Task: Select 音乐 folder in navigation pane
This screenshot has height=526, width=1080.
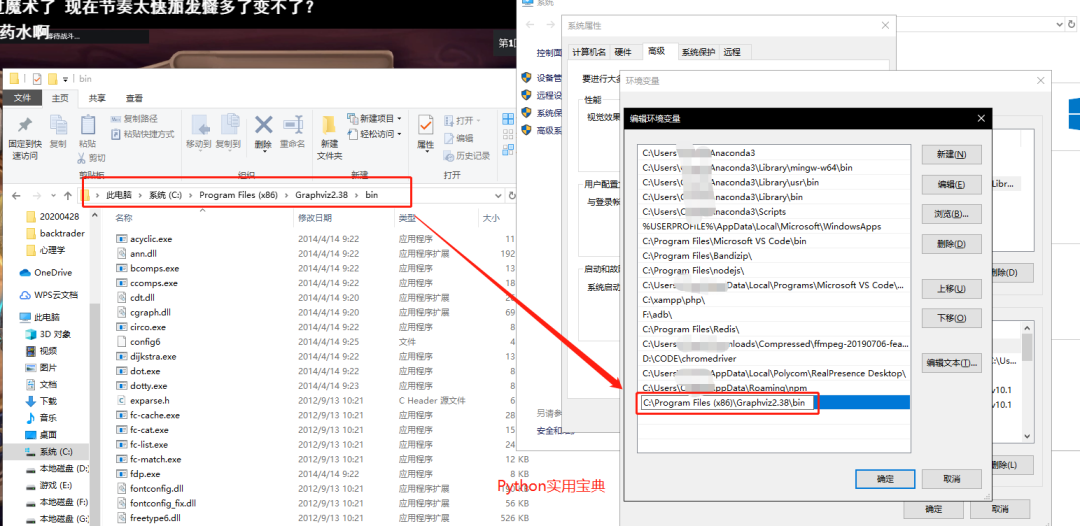Action: pyautogui.click(x=41, y=417)
